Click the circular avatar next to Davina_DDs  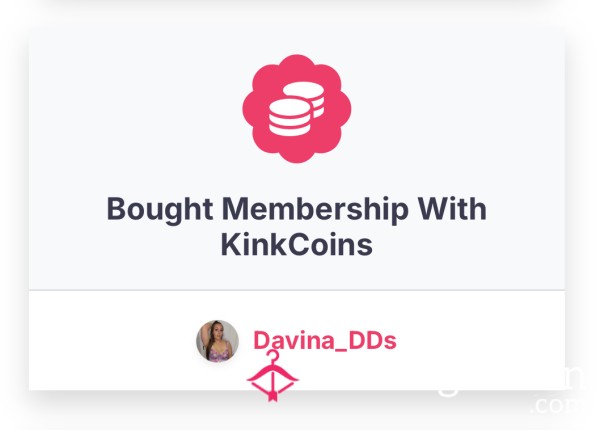pos(217,341)
